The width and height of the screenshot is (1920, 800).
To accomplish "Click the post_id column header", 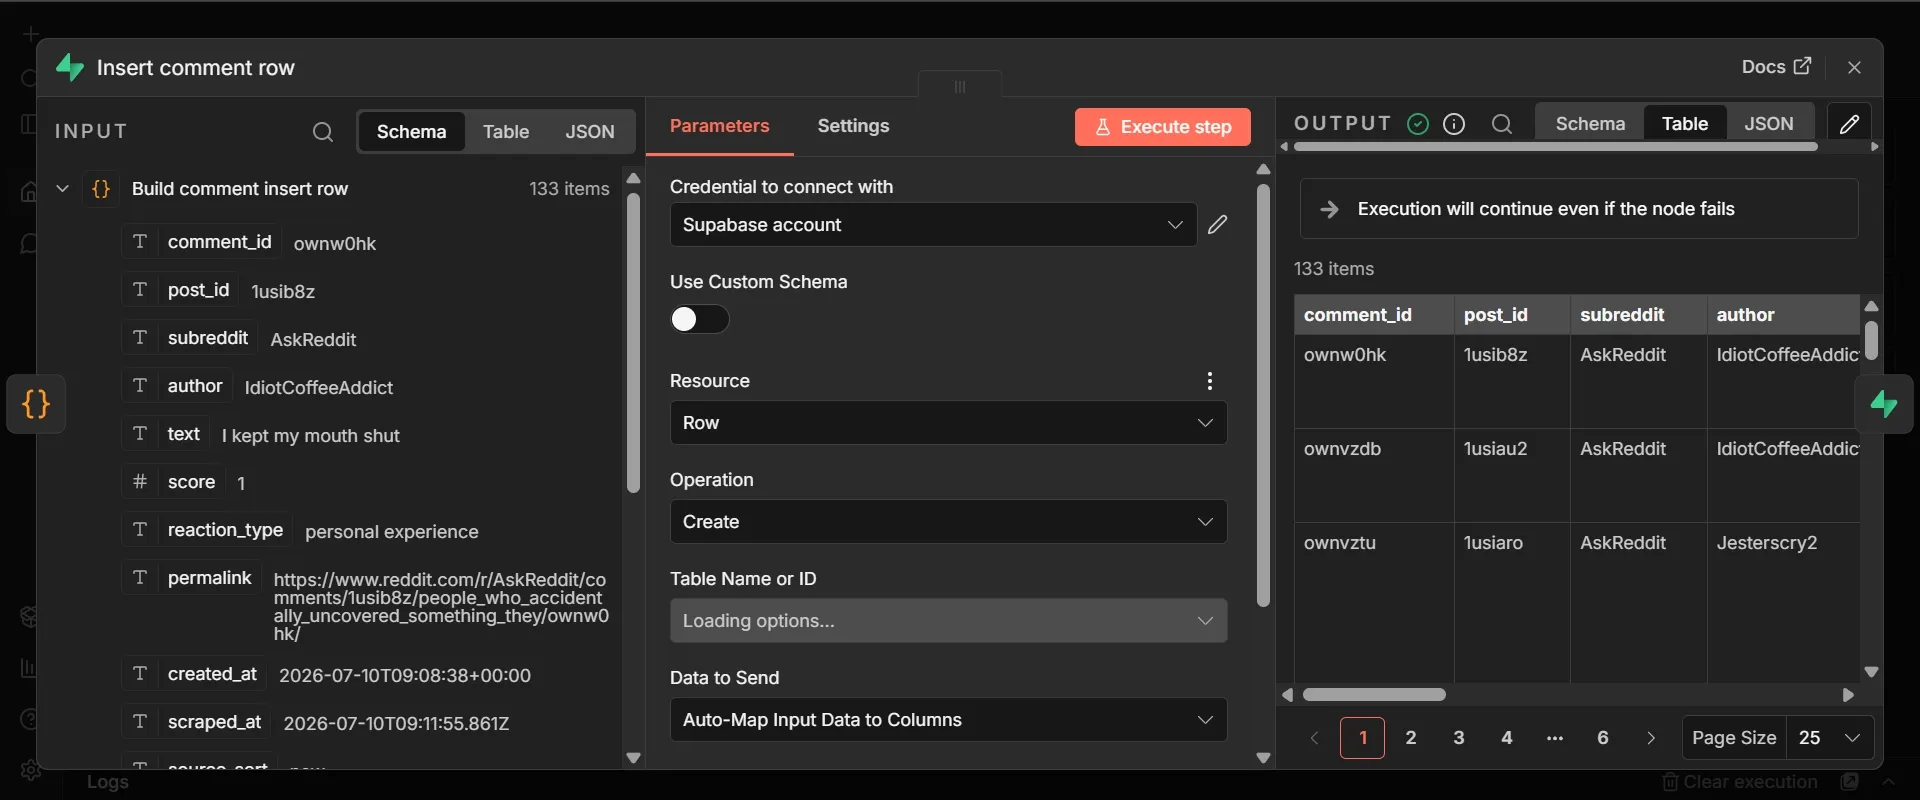I will point(1512,315).
